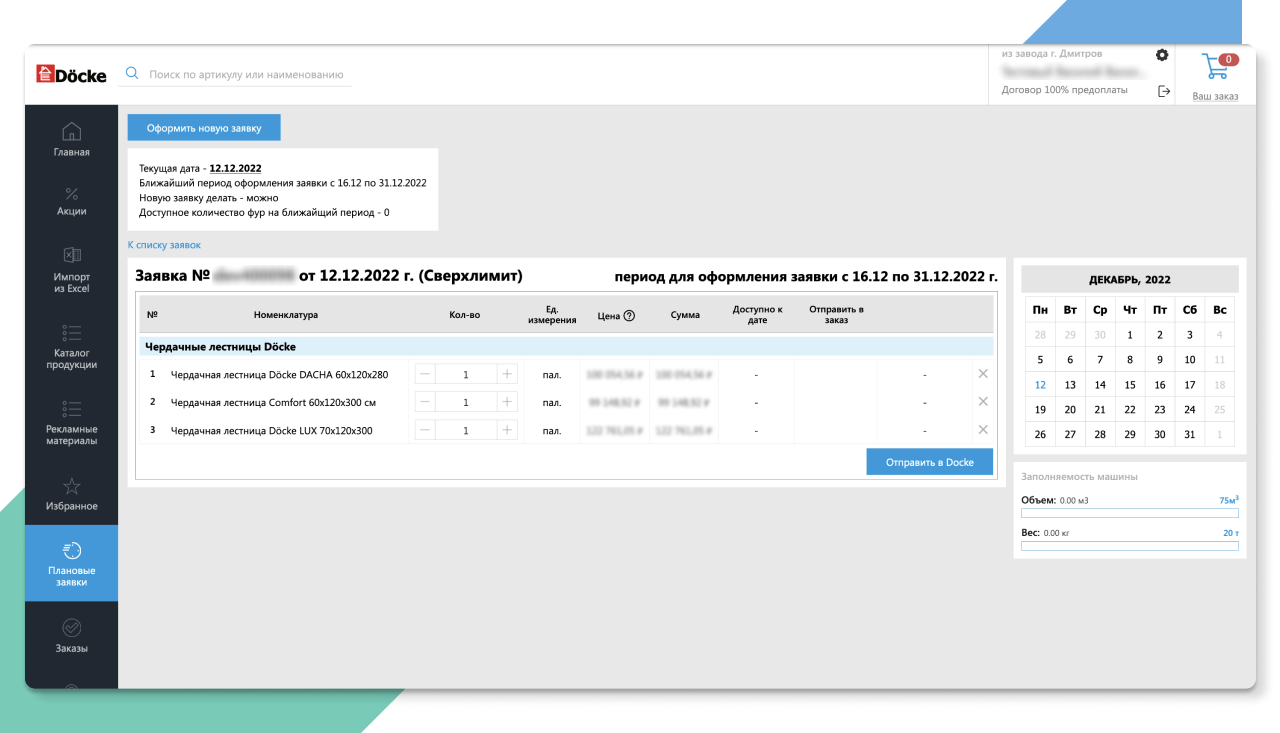This screenshot has height=733, width=1280.
Task: Click the Вес weight fill bar
Action: [1130, 546]
